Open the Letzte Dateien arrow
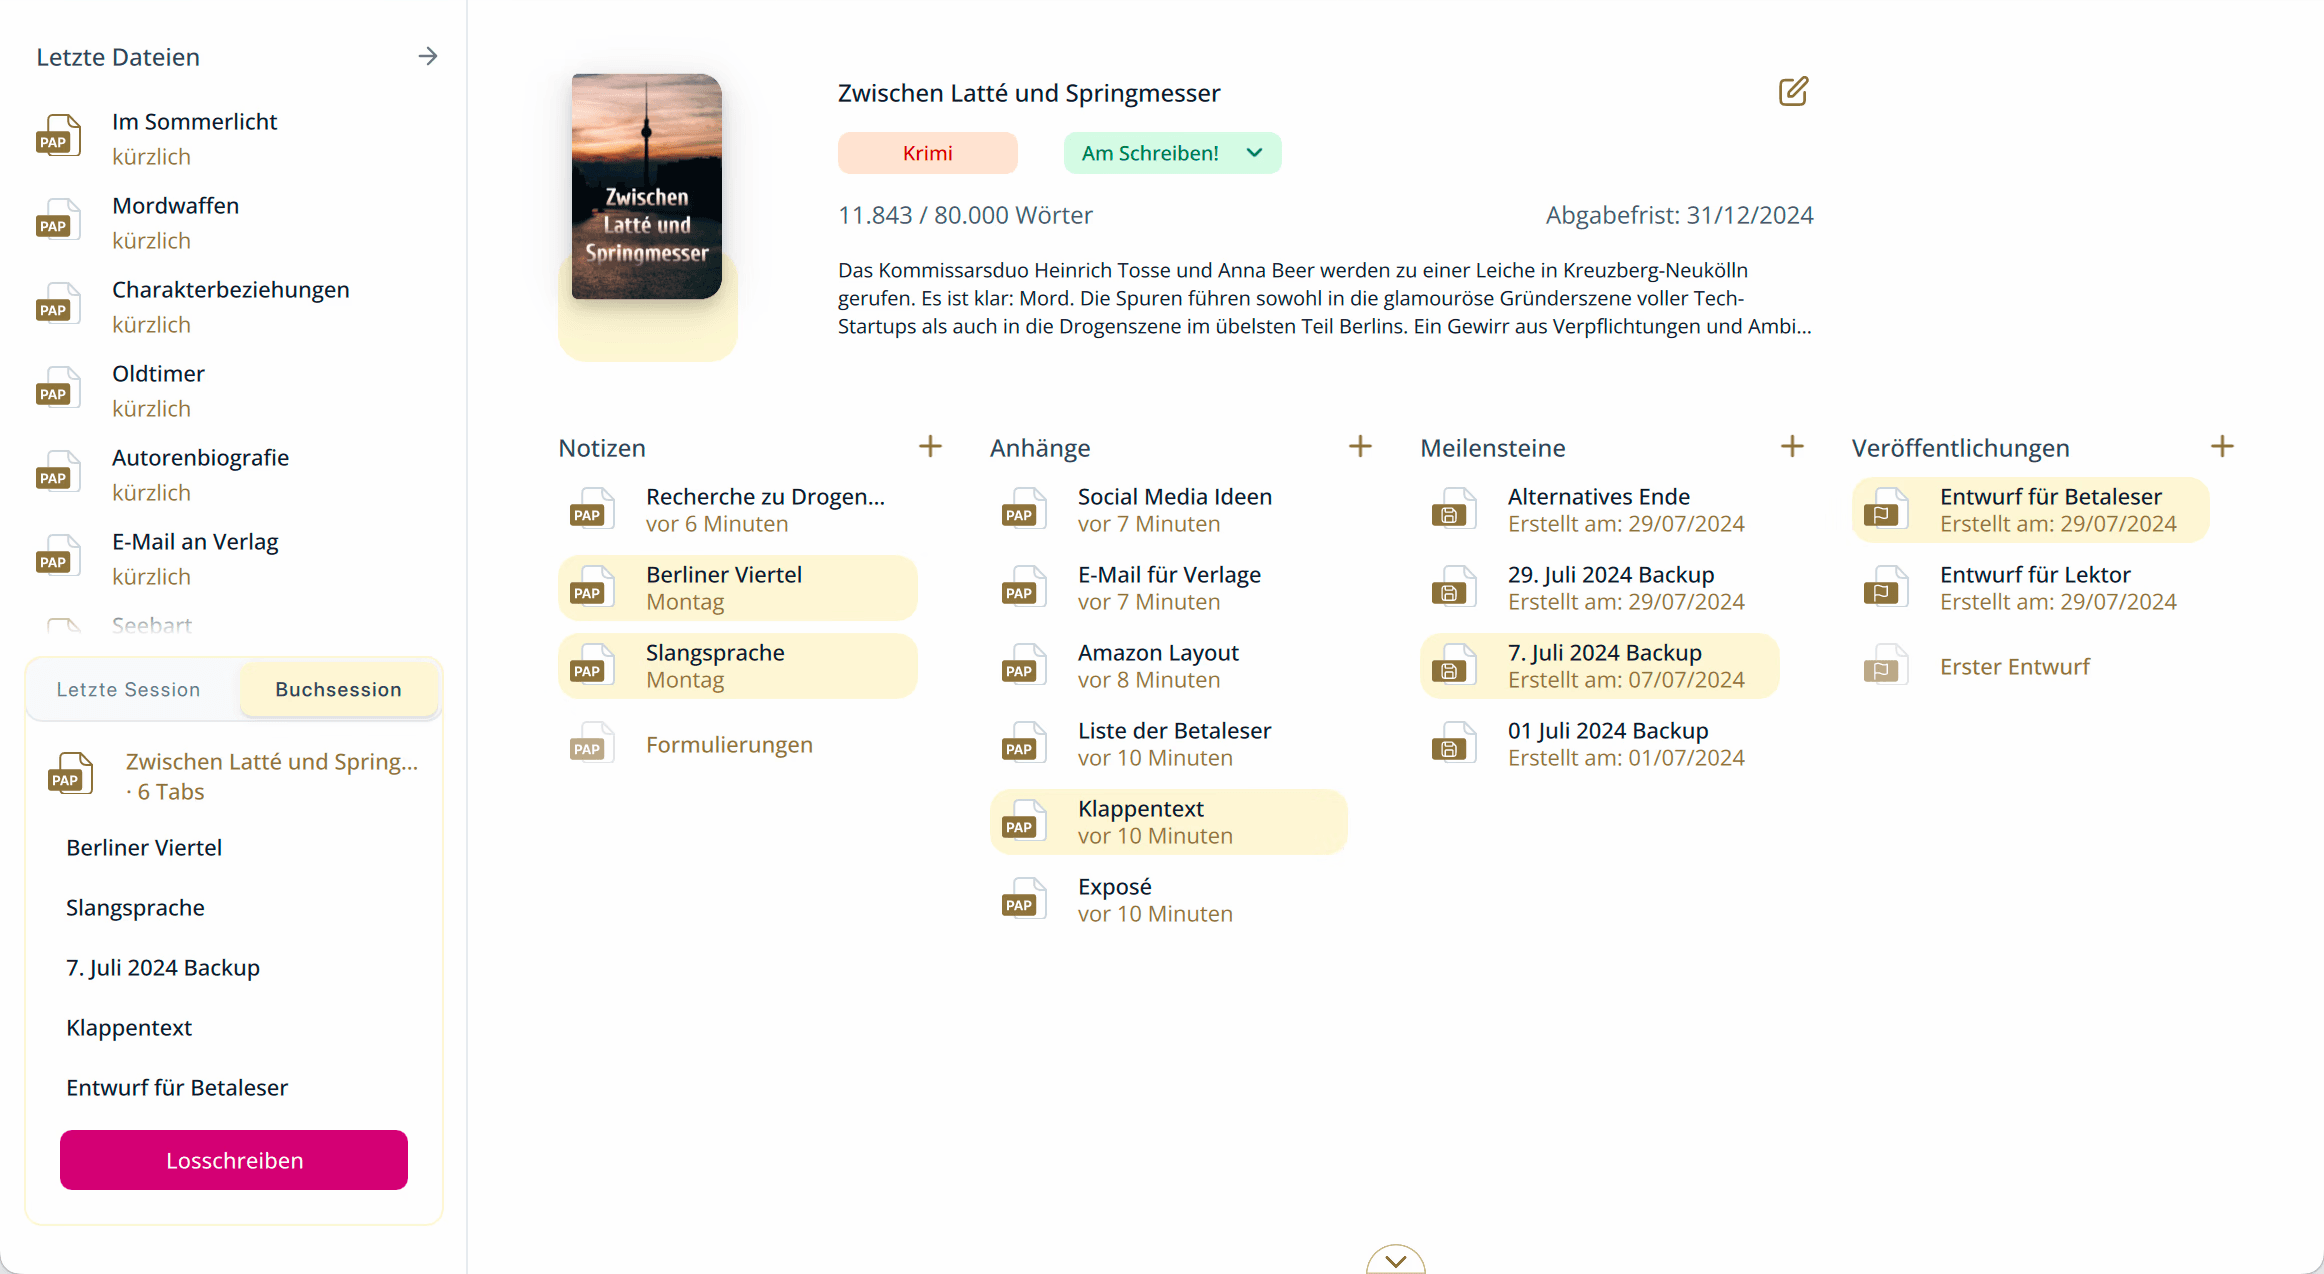2324x1274 pixels. pos(428,56)
